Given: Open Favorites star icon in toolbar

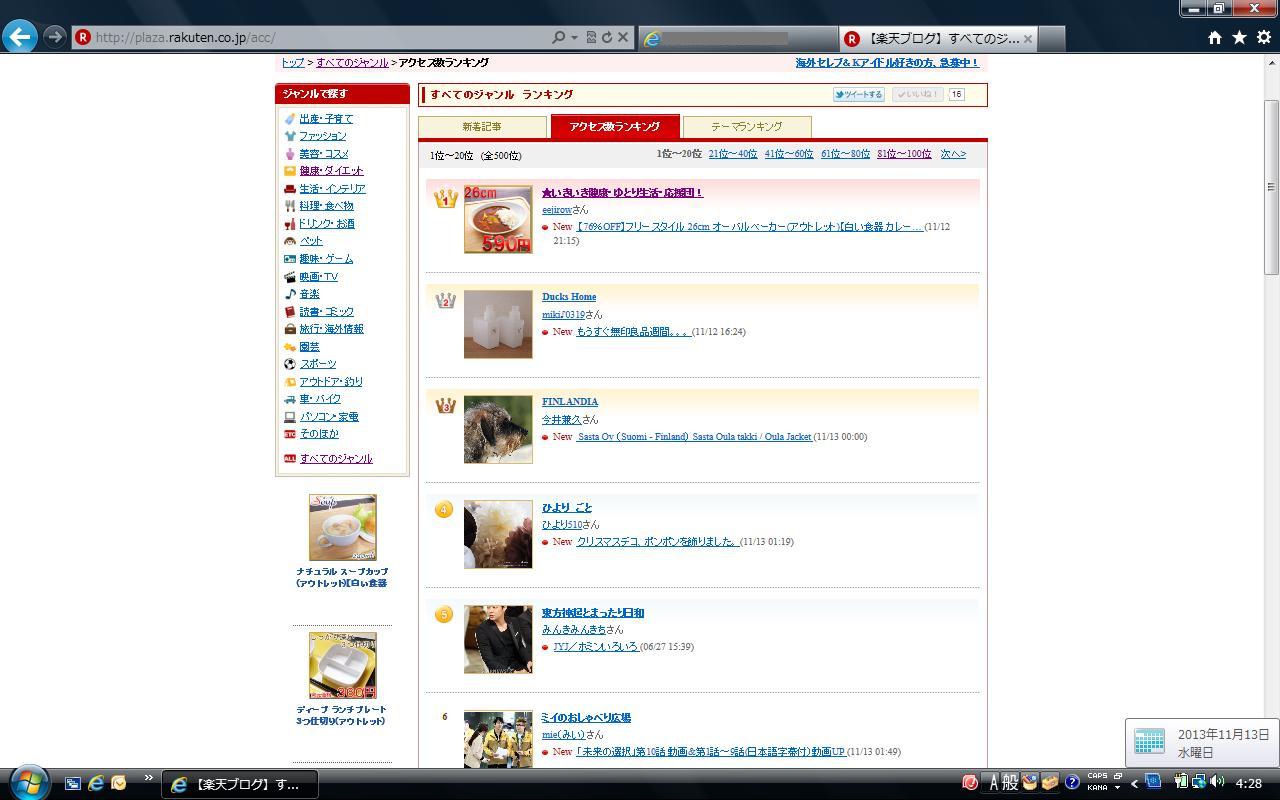Looking at the screenshot, I should tap(1239, 37).
